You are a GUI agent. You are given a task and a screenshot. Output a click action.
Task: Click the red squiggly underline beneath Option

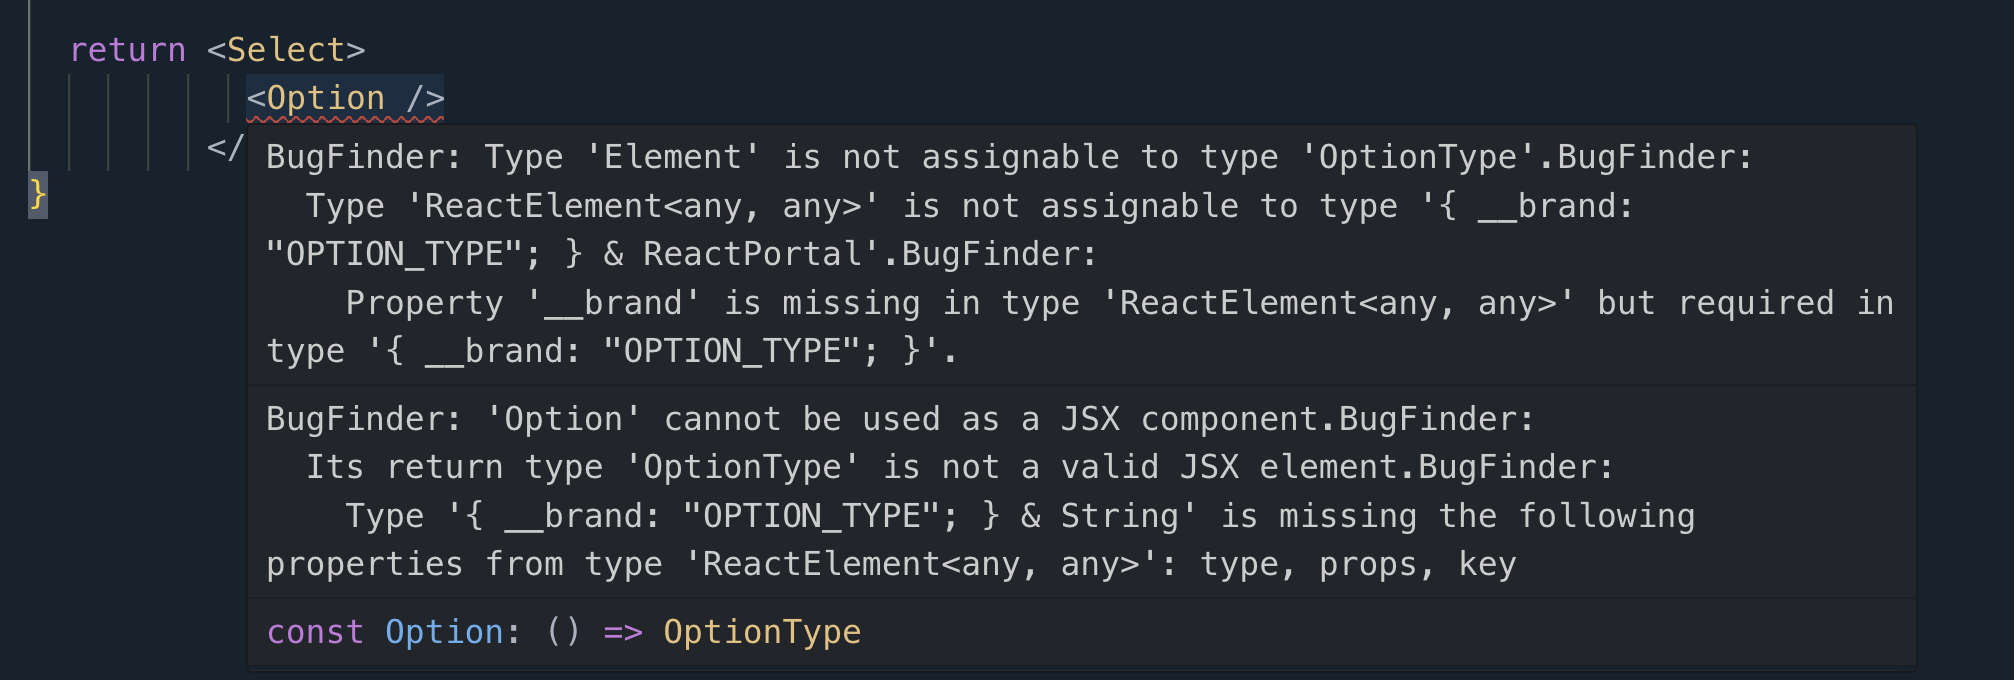345,120
